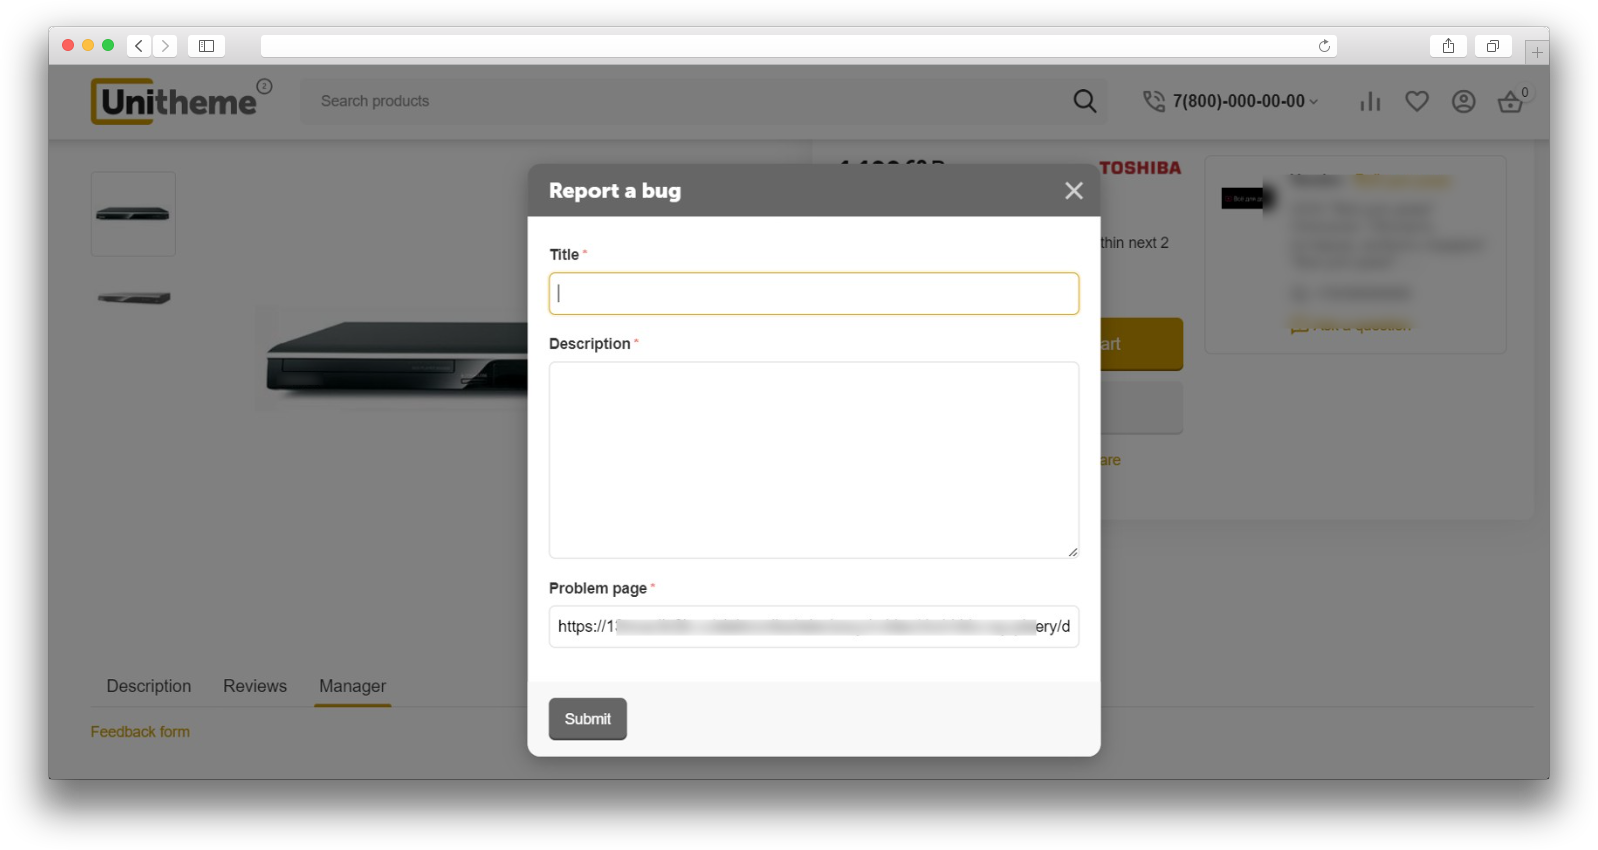Viewport: 1598px width, 850px height.
Task: Select the first product thumbnail image
Action: [x=133, y=214]
